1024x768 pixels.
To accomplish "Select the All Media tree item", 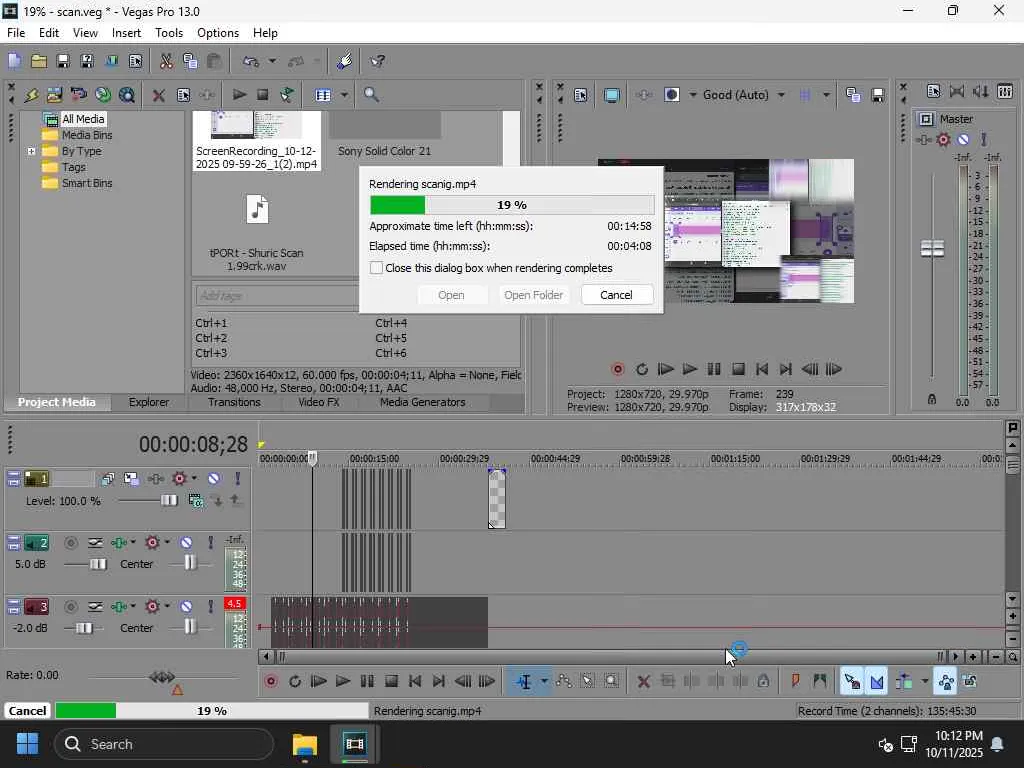I will (x=83, y=120).
